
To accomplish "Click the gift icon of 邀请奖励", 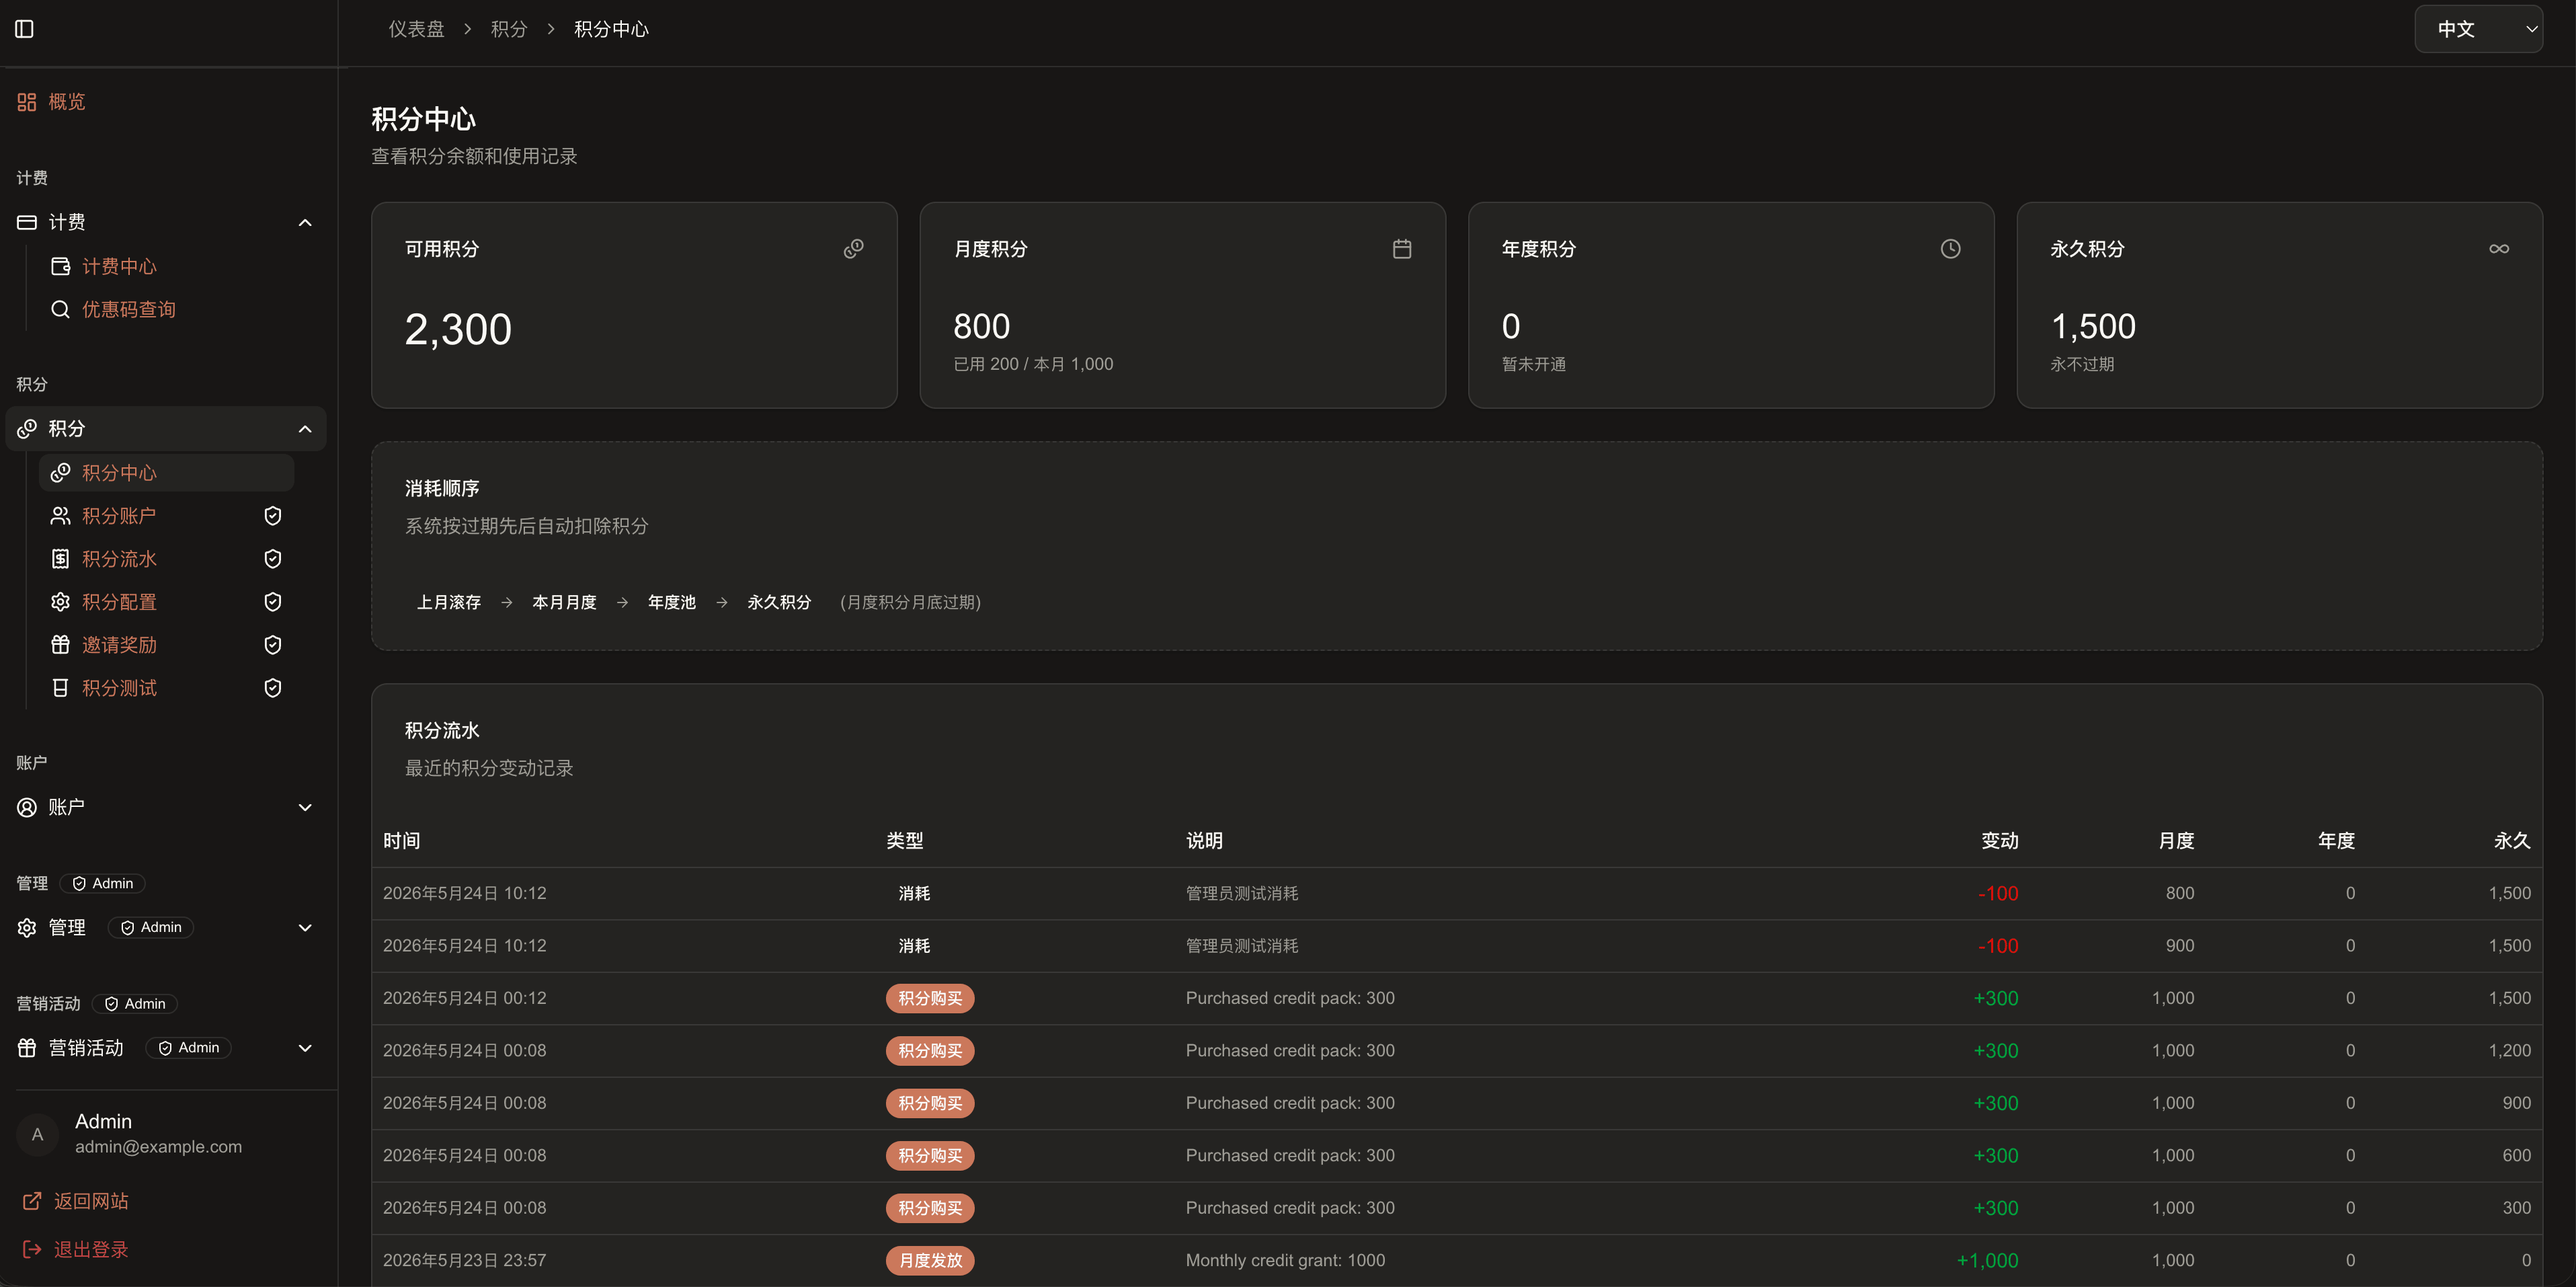I will tap(60, 645).
